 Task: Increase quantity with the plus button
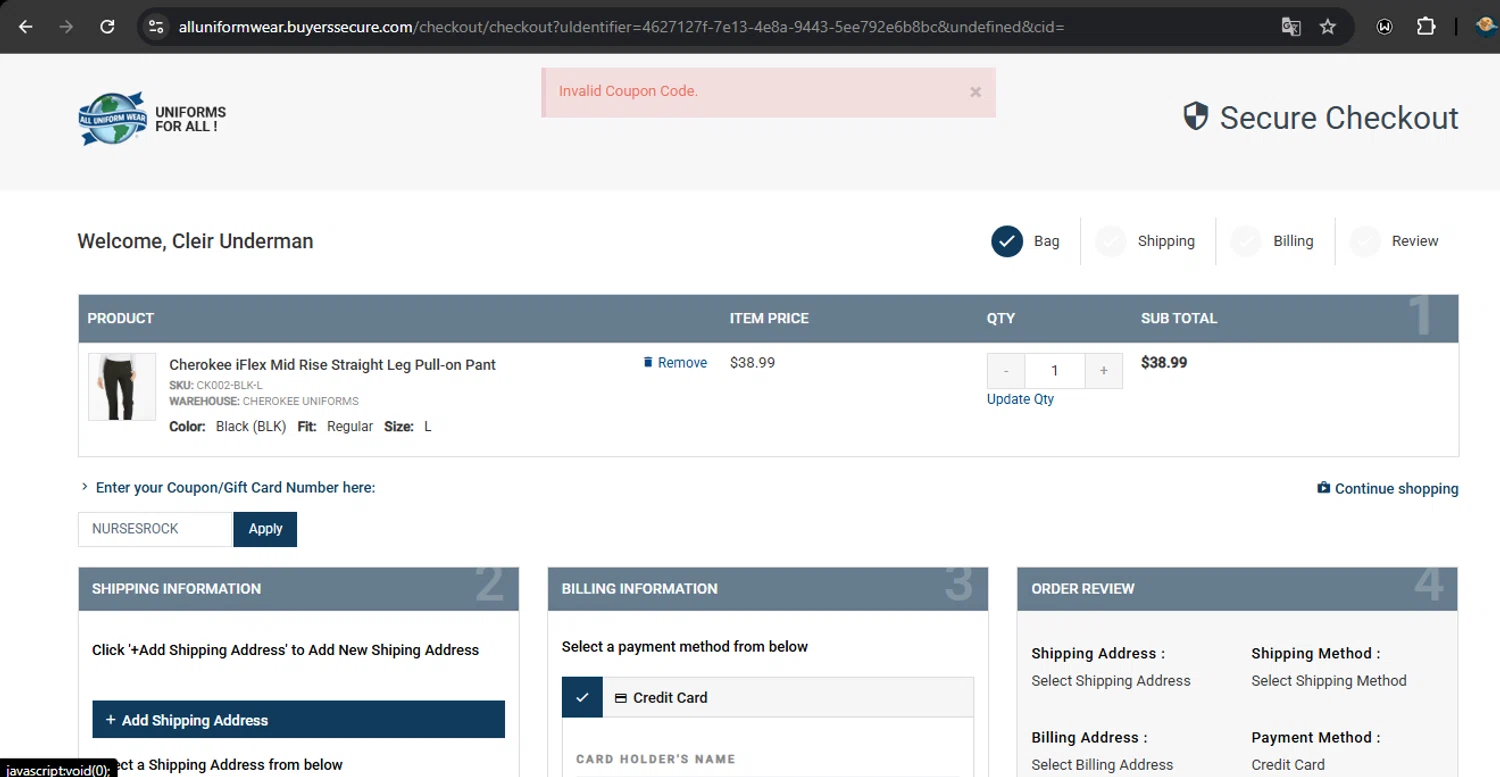1104,371
